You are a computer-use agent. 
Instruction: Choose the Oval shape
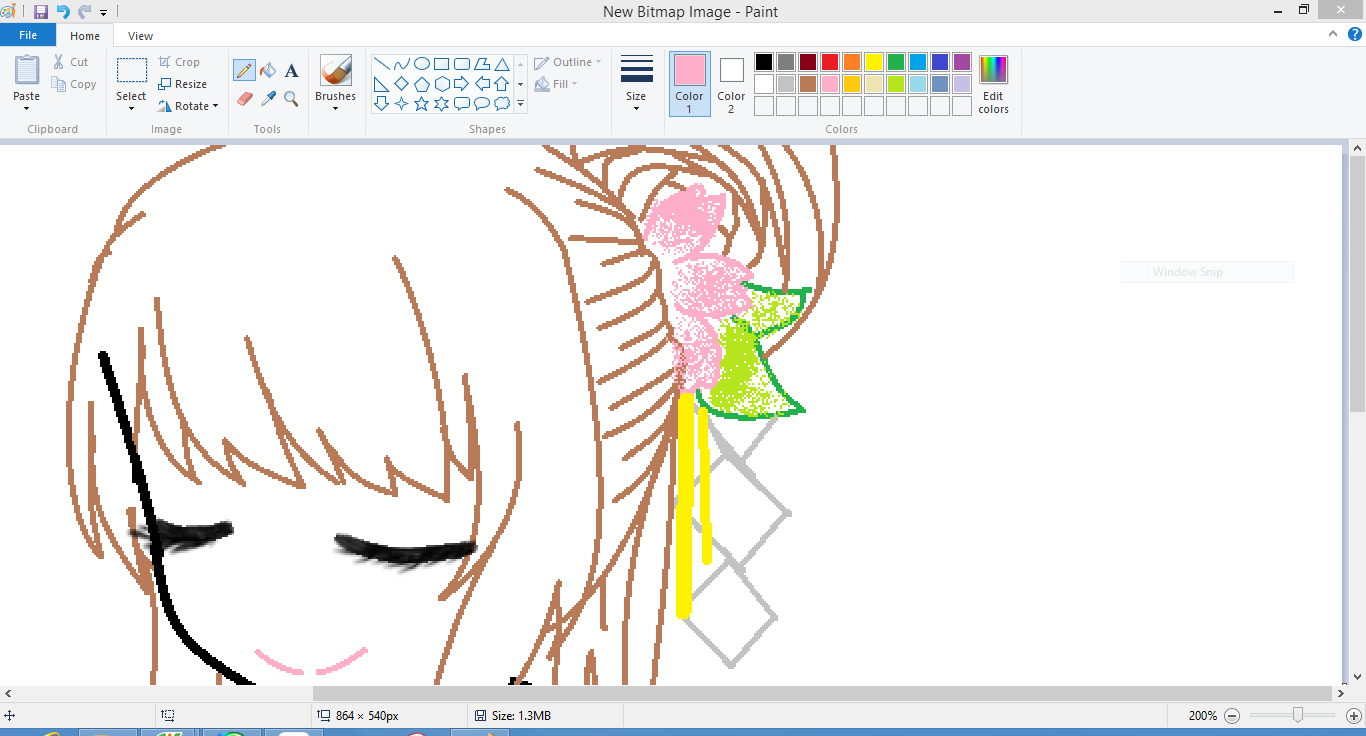click(x=421, y=64)
